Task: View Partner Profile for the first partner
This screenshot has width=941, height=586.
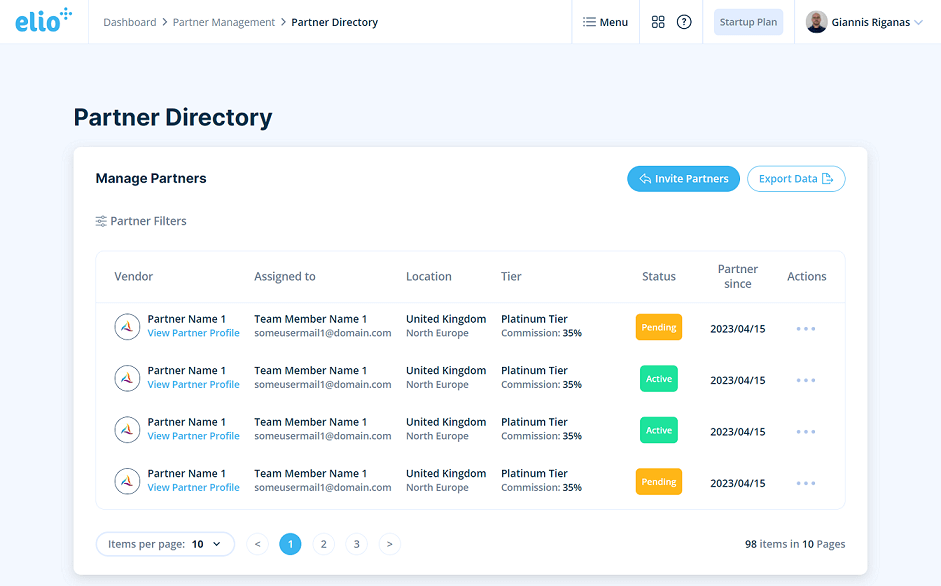Action: (193, 333)
